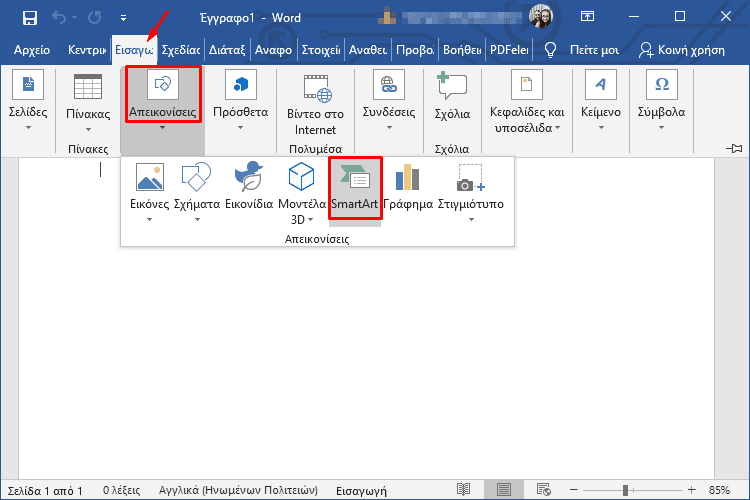Screen dimensions: 750x500
Task: Switch to Web Layout view
Action: (x=543, y=489)
